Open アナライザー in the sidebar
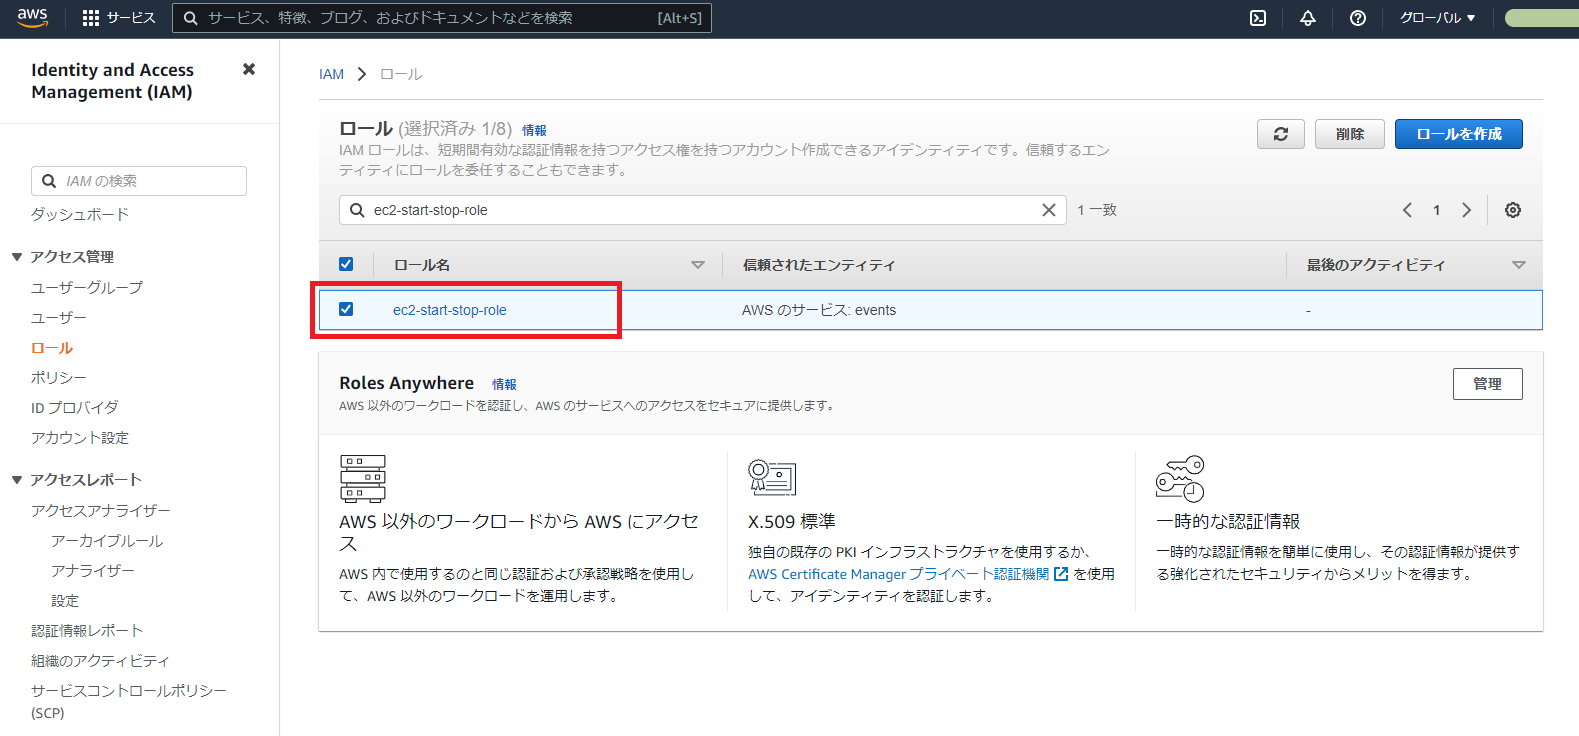The height and width of the screenshot is (736, 1579). tap(93, 570)
